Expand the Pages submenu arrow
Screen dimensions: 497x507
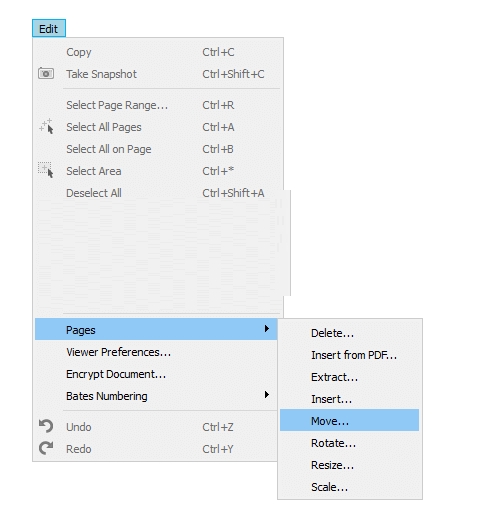(266, 329)
